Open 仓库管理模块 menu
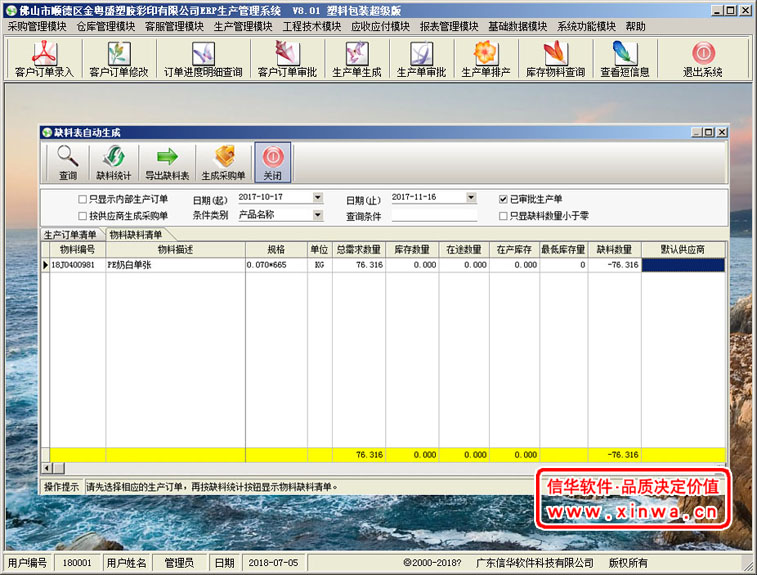 click(106, 27)
